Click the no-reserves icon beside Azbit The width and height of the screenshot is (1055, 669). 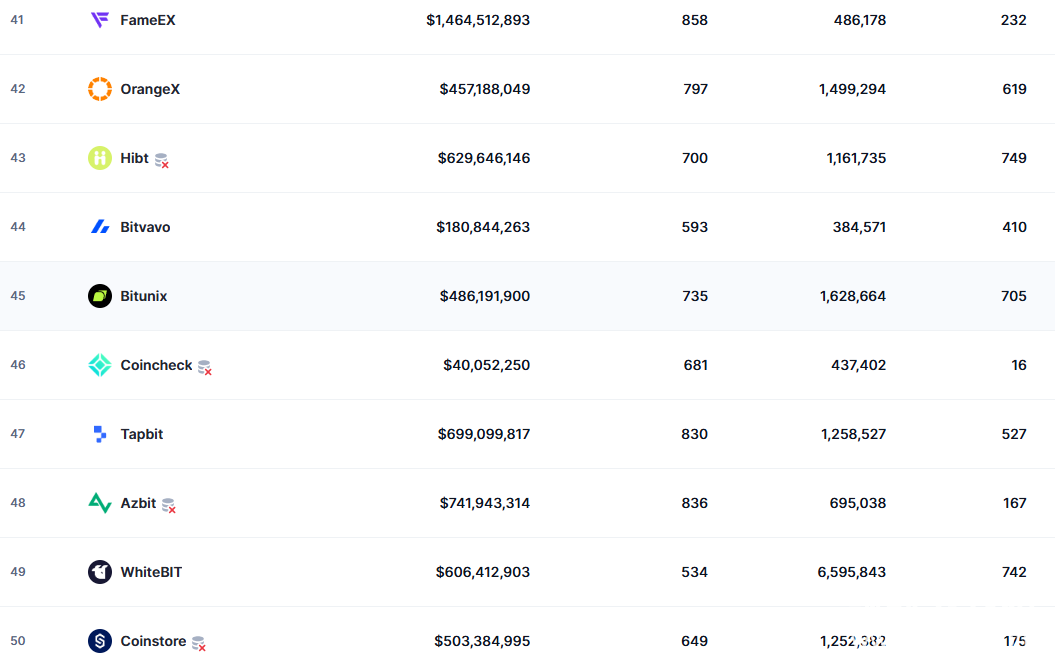(x=169, y=505)
